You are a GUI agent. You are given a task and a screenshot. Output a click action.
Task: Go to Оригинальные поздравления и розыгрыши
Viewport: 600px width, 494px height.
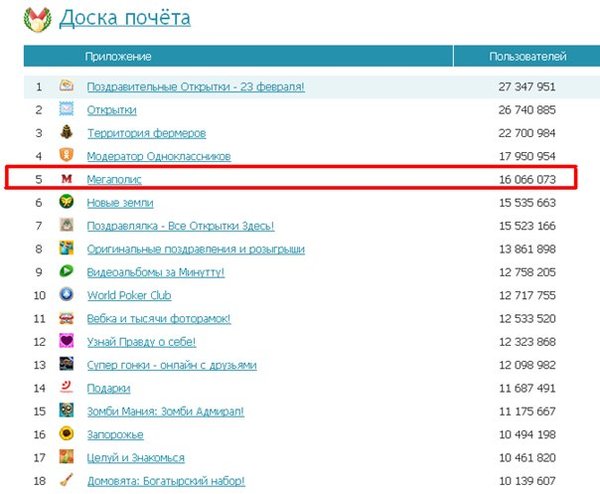click(195, 249)
